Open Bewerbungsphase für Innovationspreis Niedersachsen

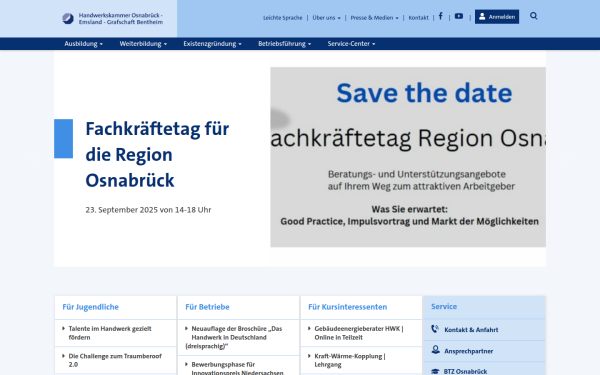(x=237, y=368)
